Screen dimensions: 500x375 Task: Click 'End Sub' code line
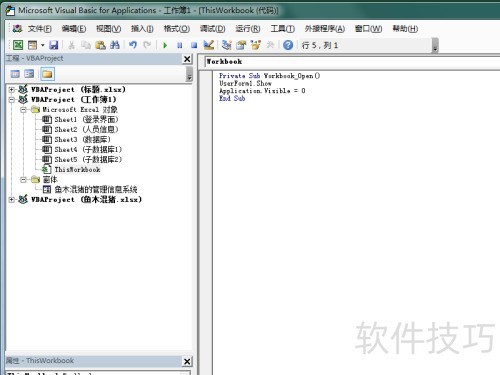(x=232, y=98)
